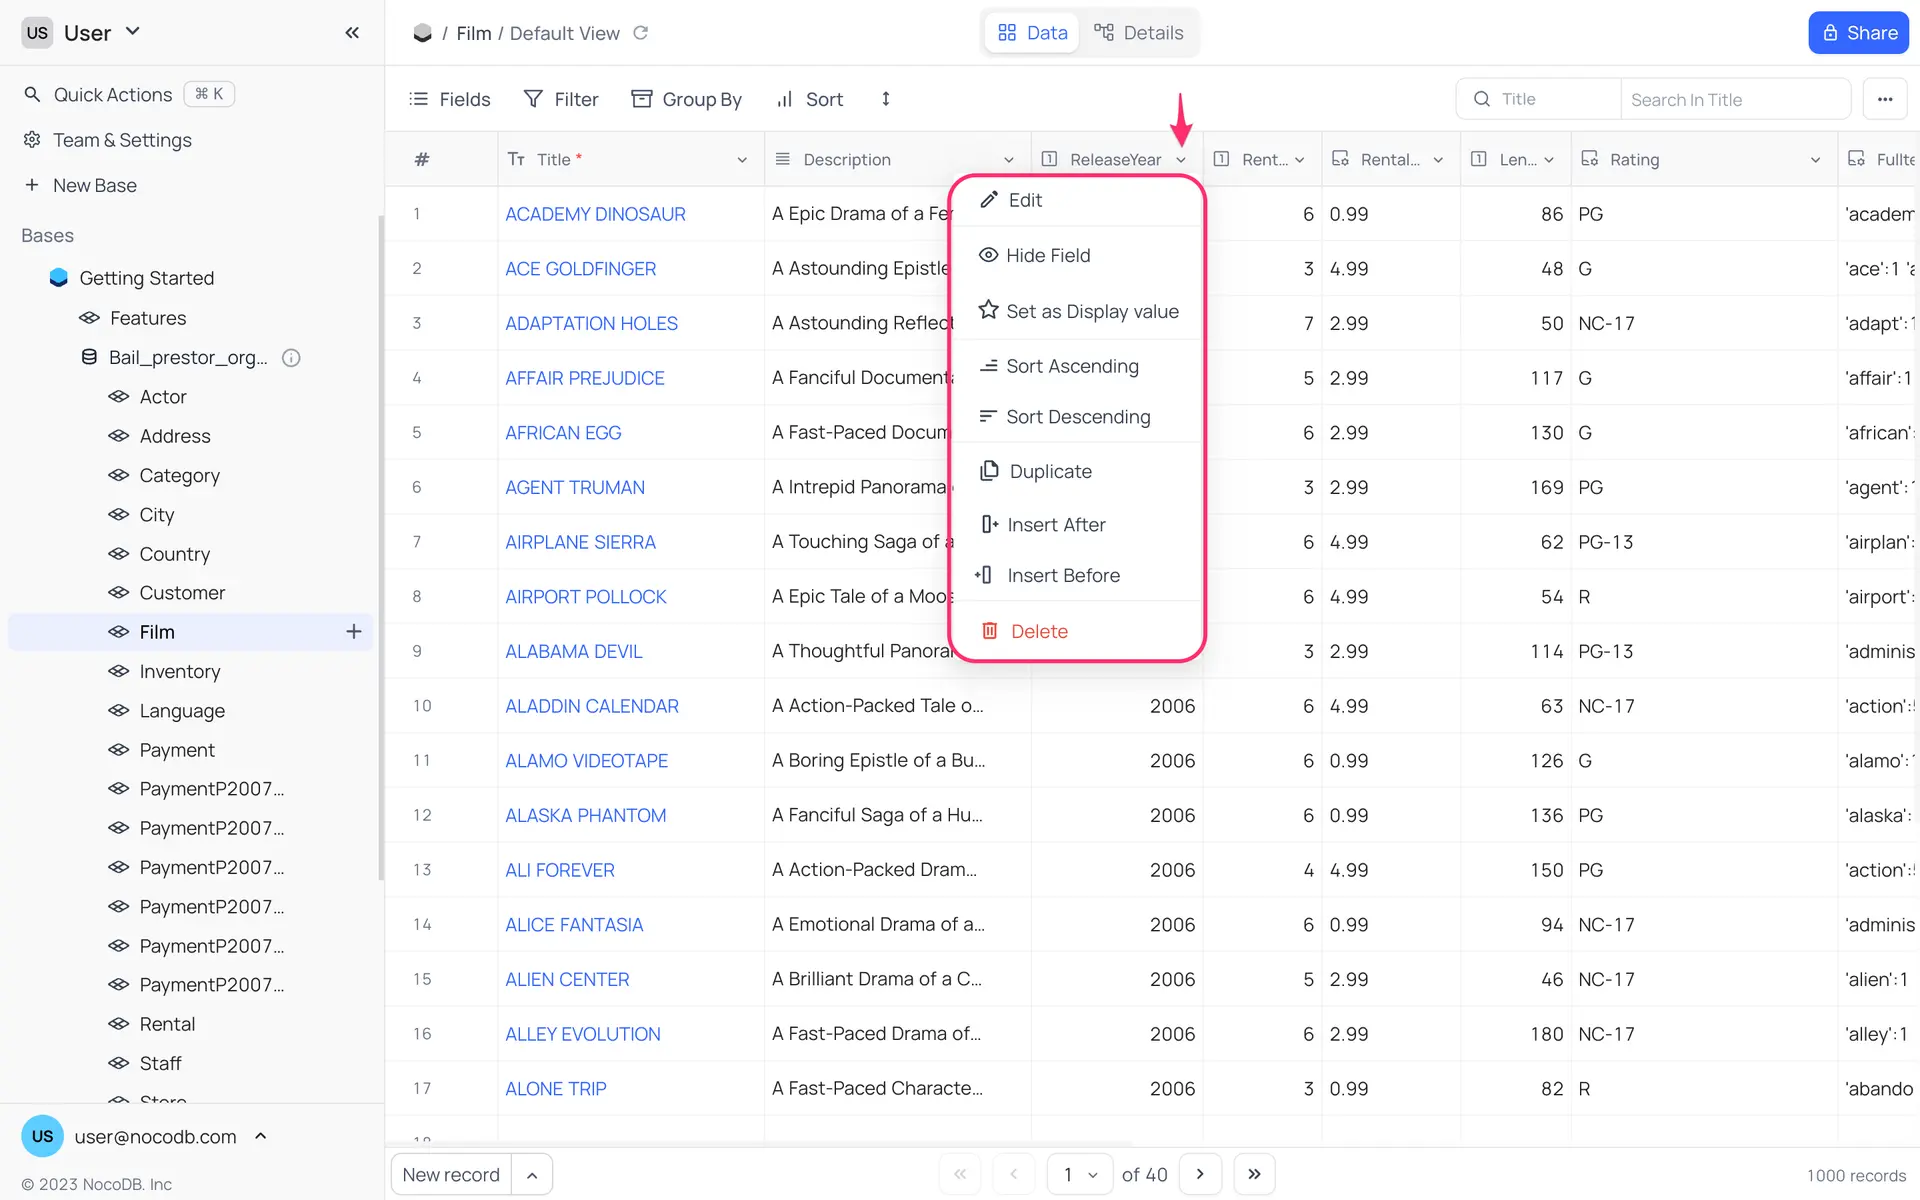Click the base cube icon in breadcrumb

point(422,33)
